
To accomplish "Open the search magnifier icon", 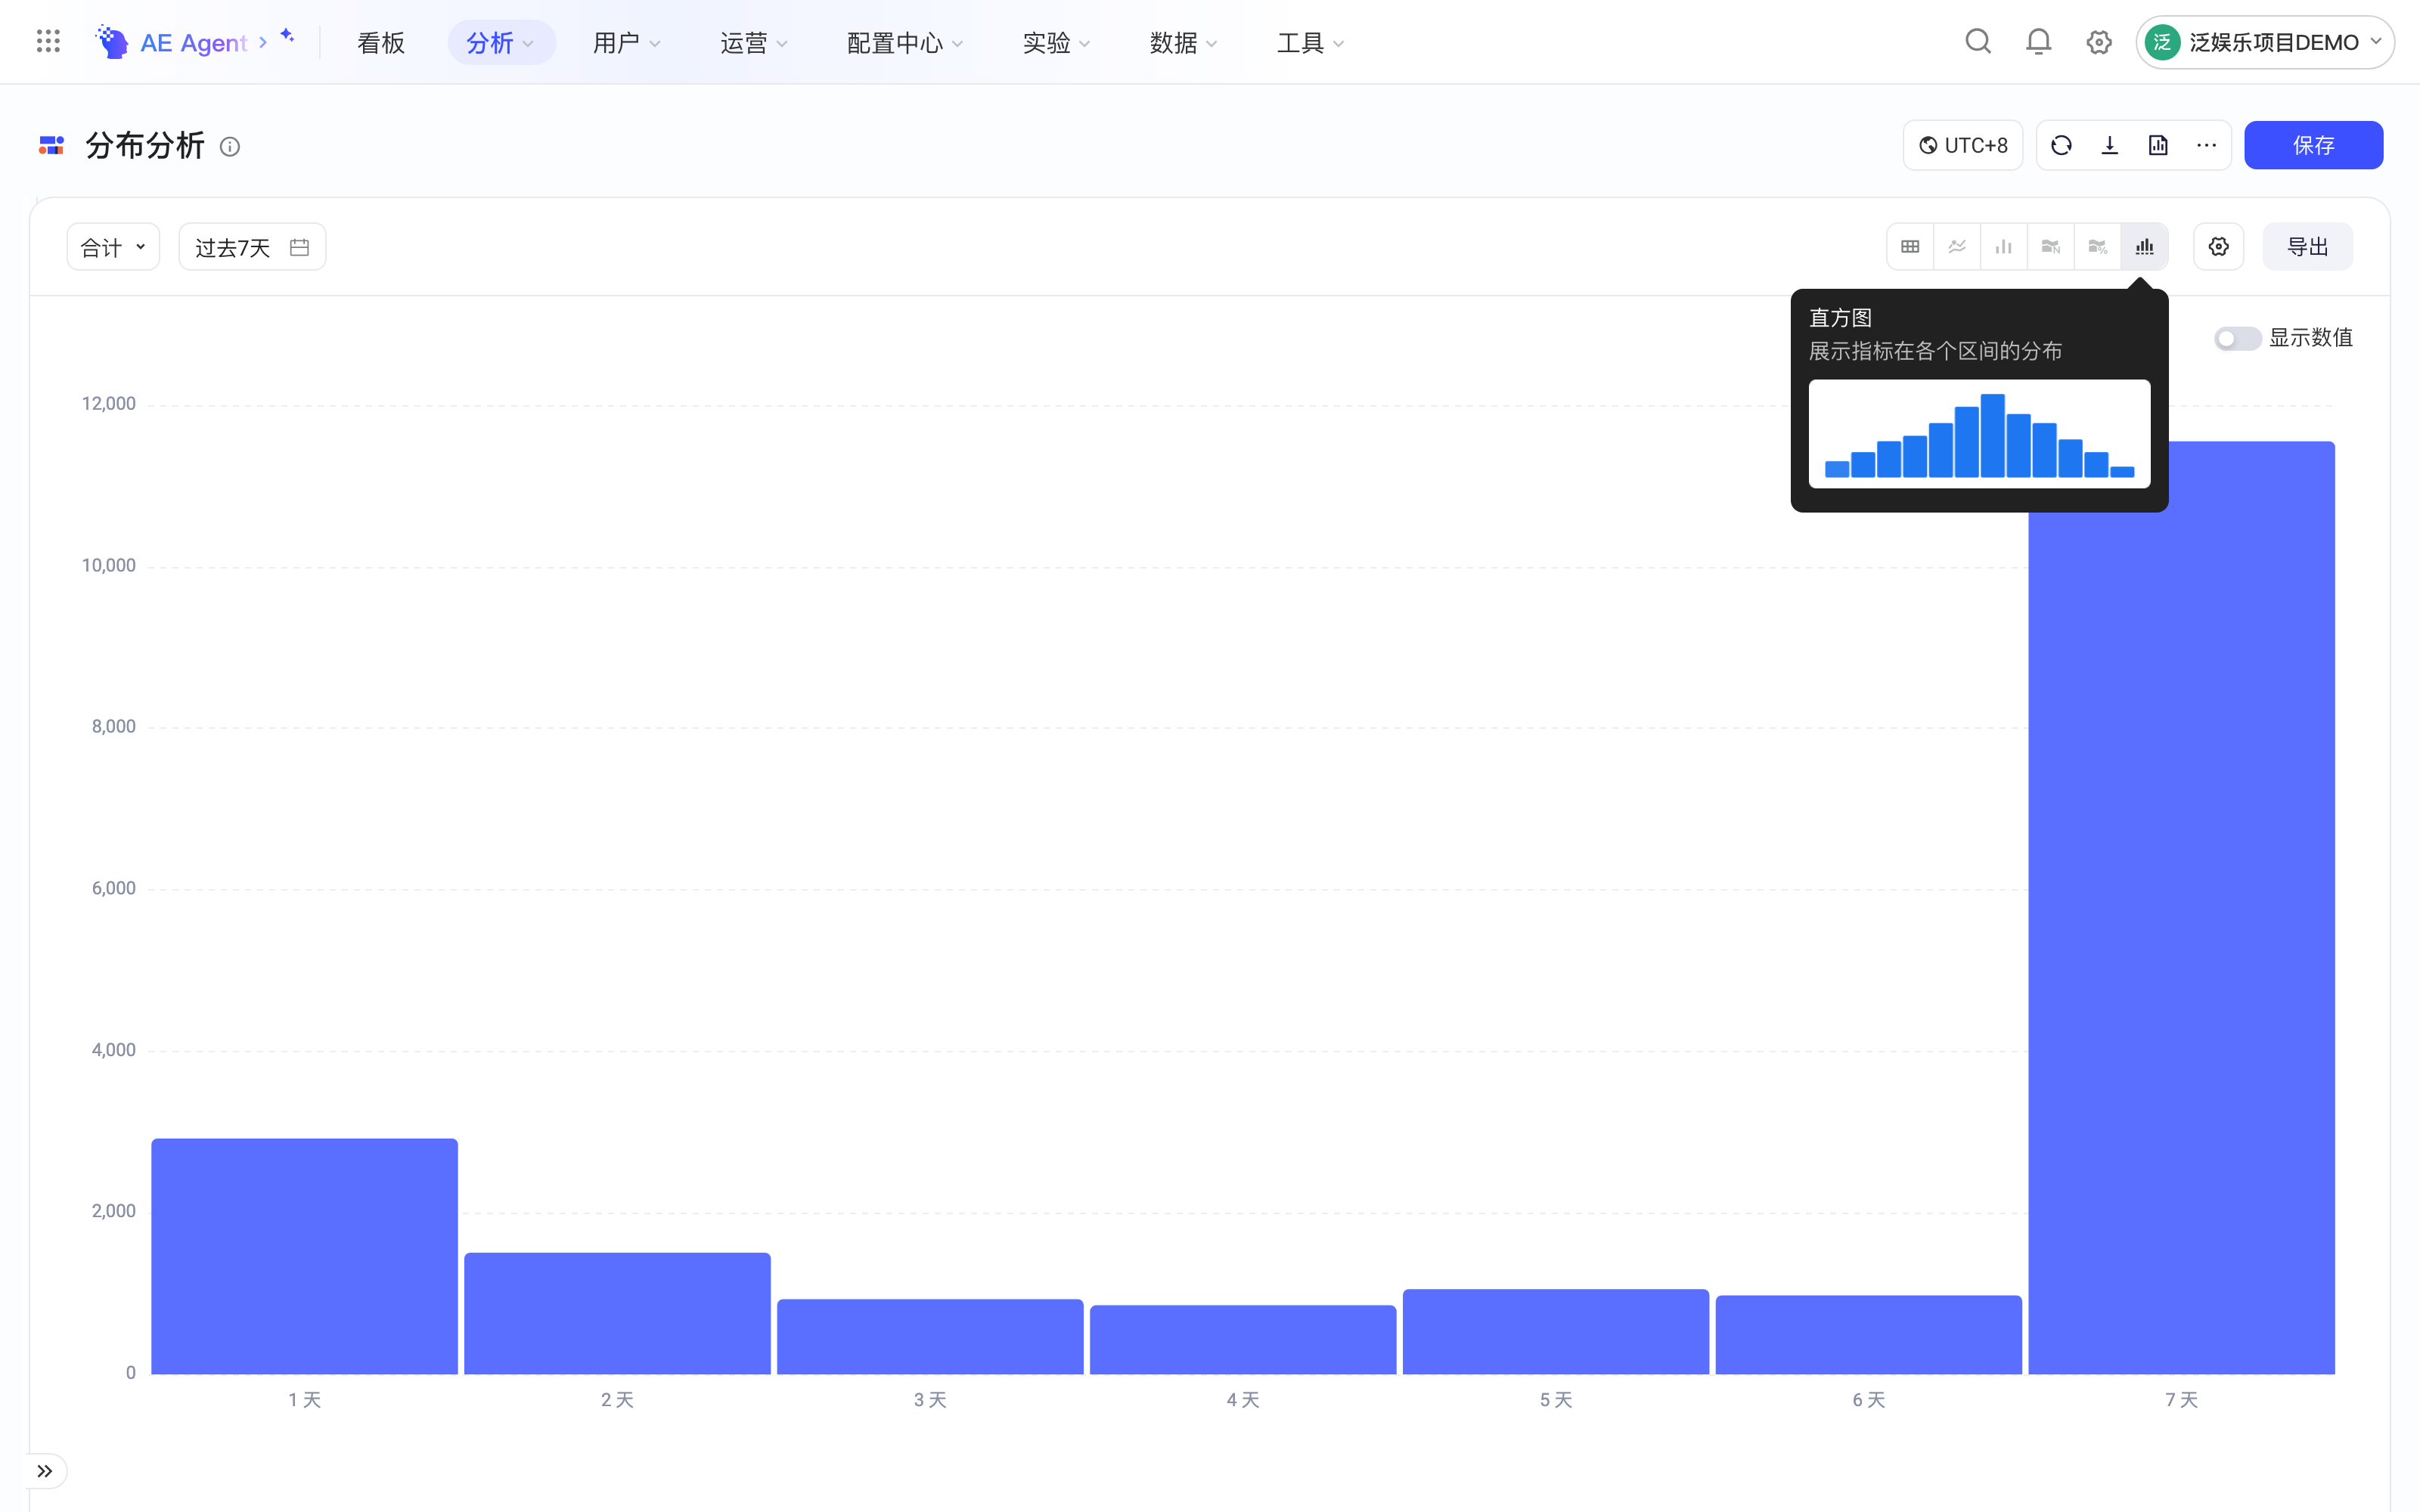I will [1977, 42].
